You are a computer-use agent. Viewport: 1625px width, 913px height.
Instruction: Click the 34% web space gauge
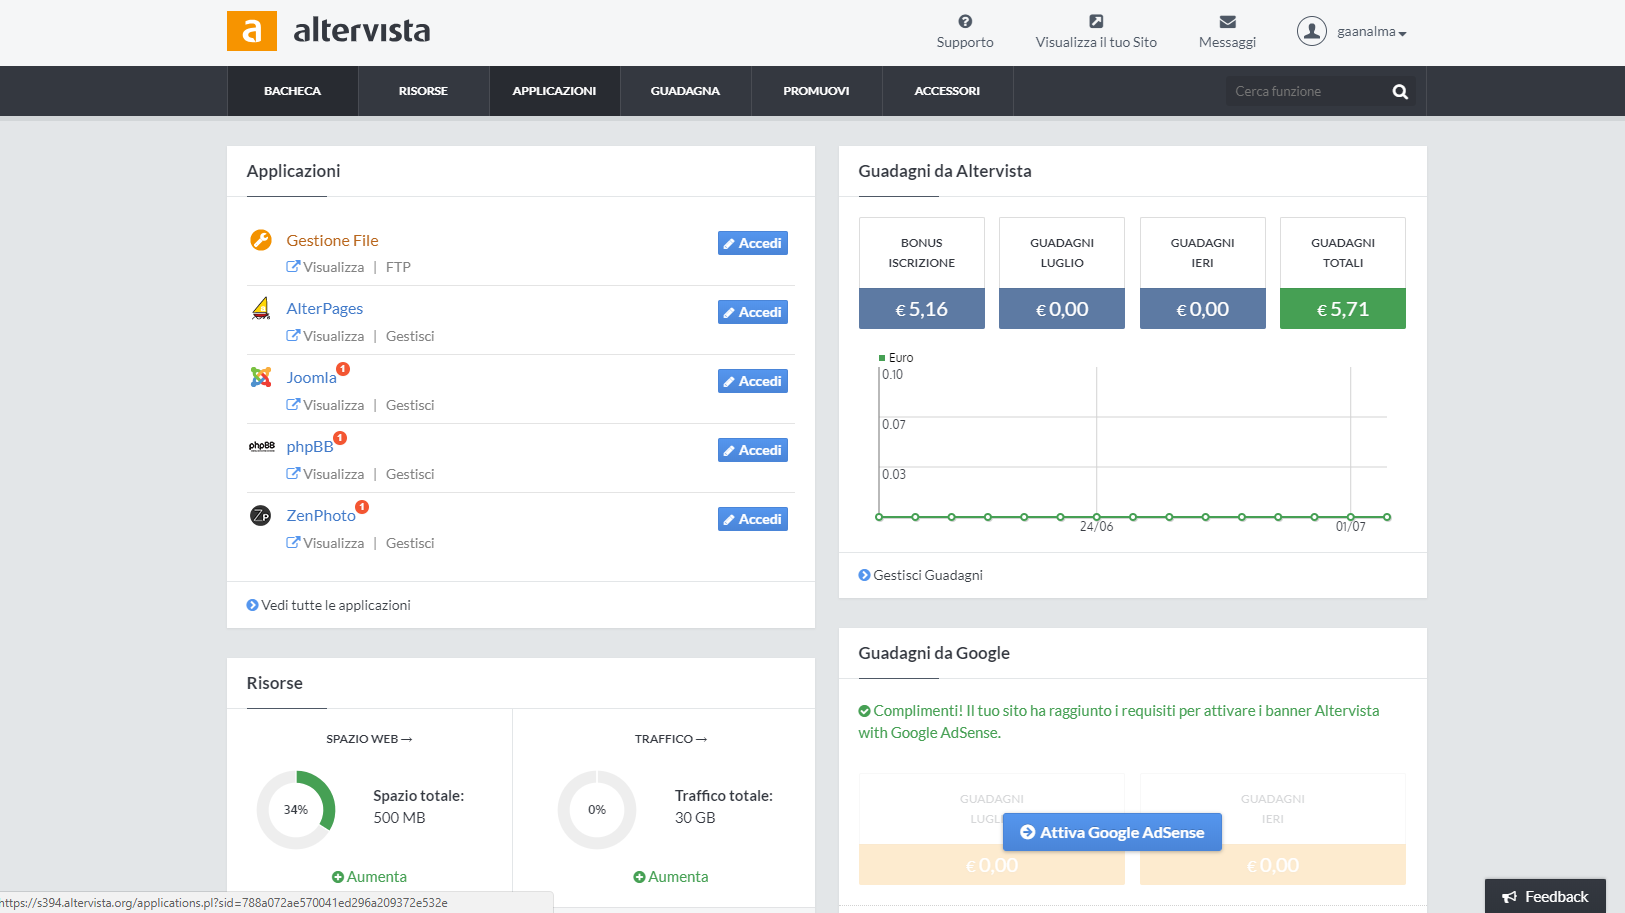(x=296, y=810)
